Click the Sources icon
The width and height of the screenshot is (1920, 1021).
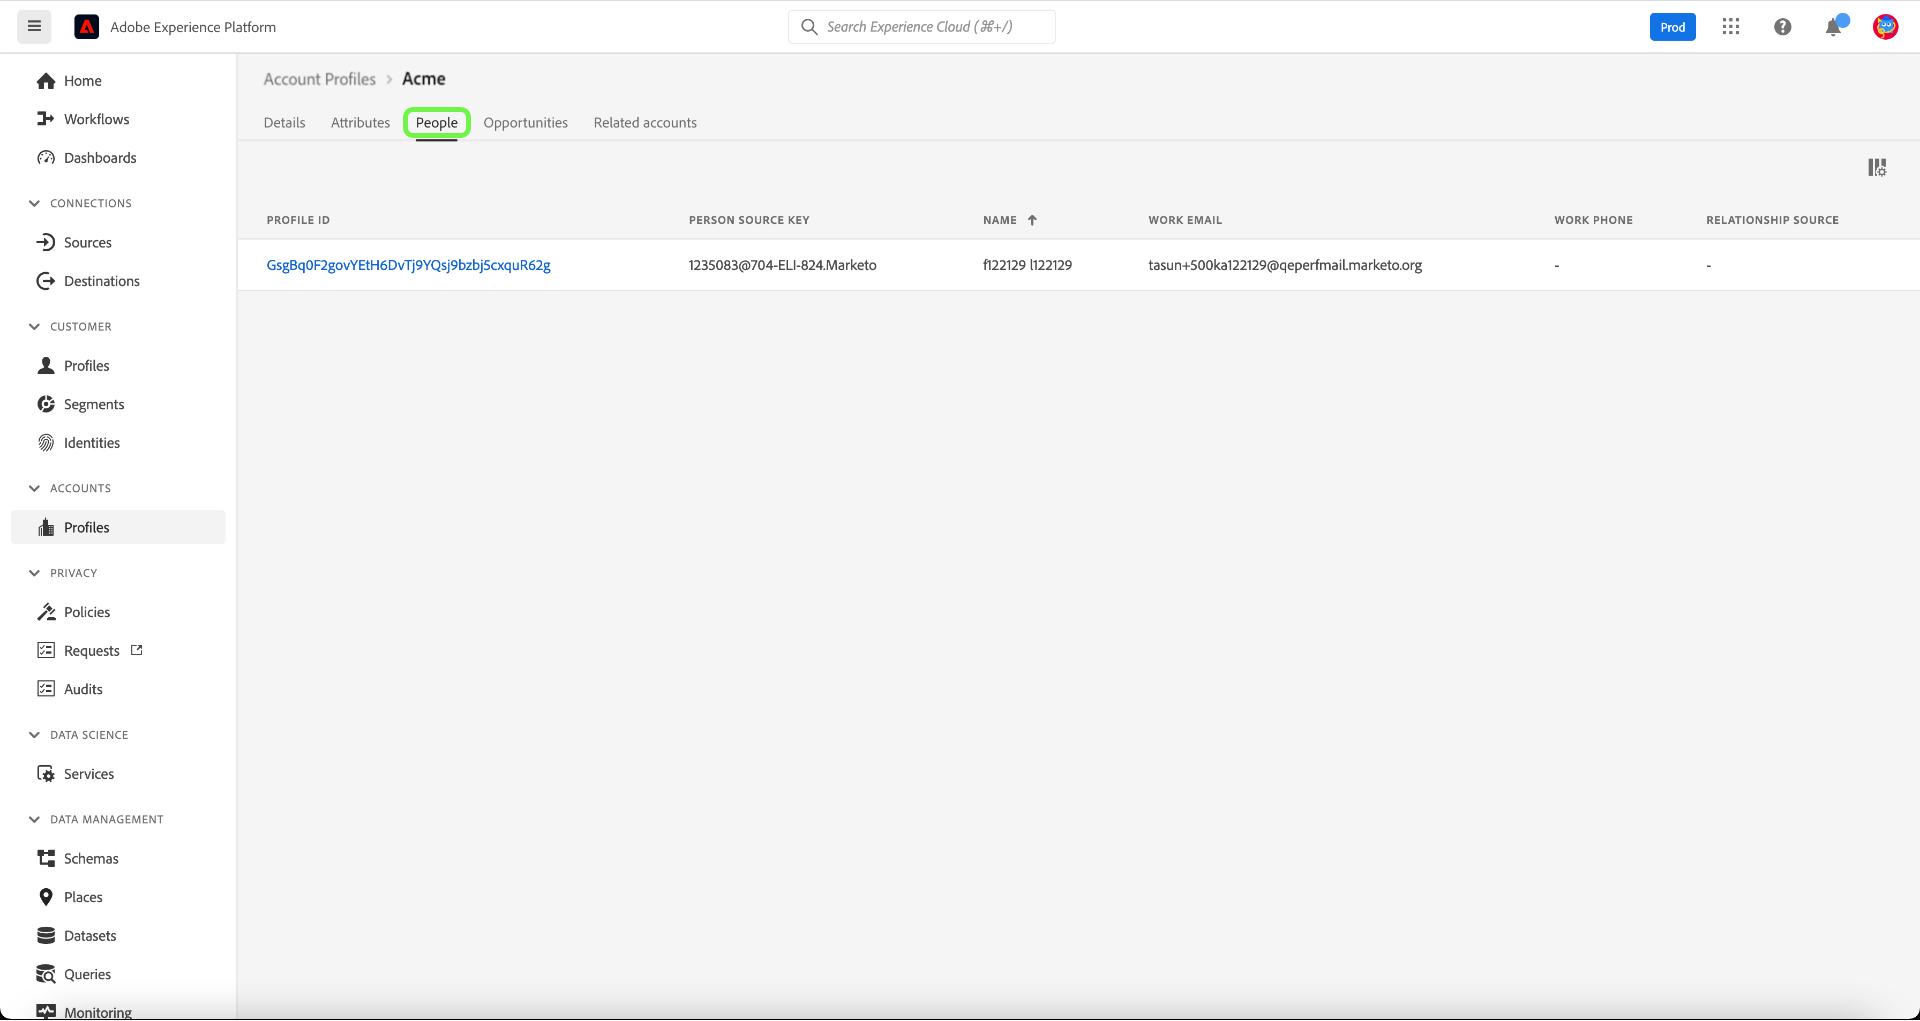pyautogui.click(x=46, y=242)
